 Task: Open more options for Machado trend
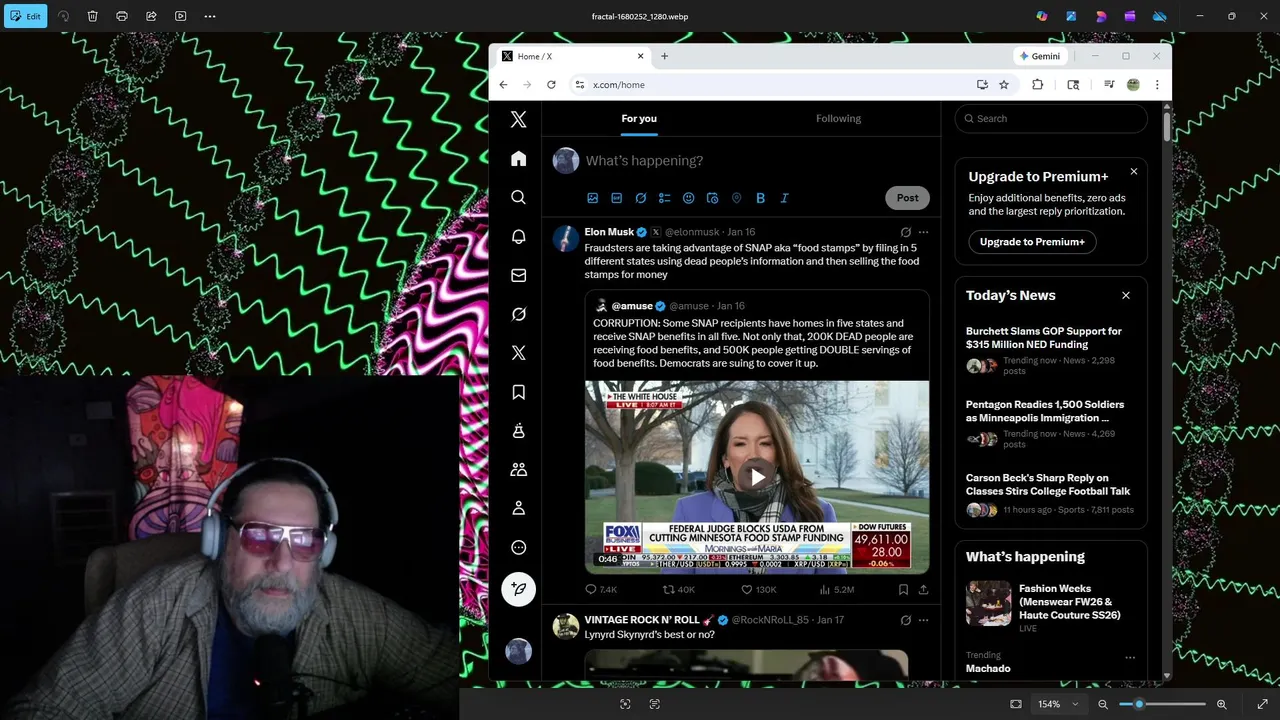(x=1130, y=657)
